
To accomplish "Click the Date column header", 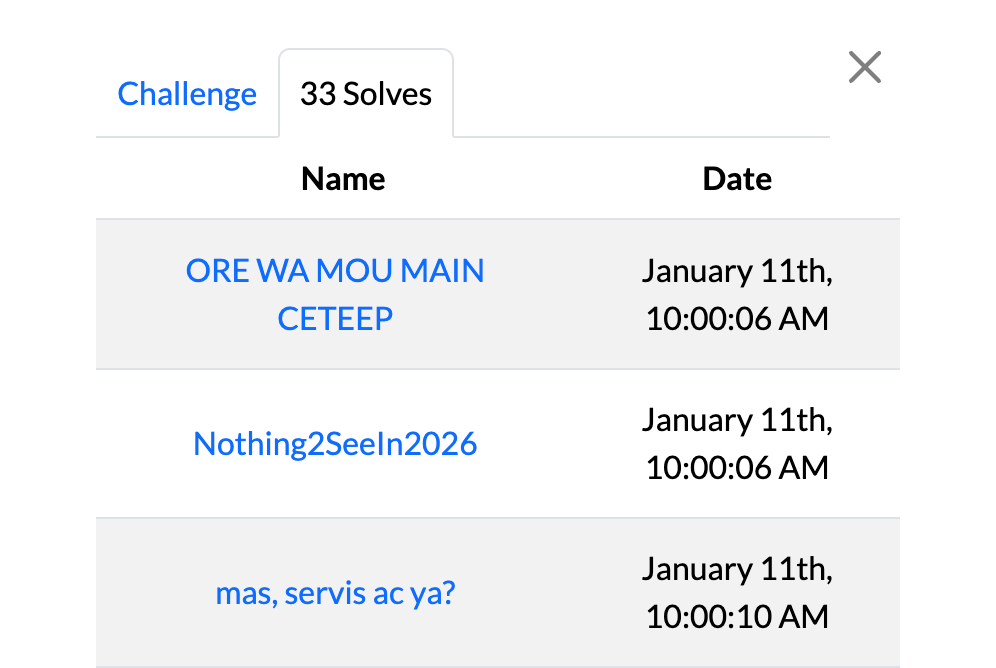I will [737, 179].
